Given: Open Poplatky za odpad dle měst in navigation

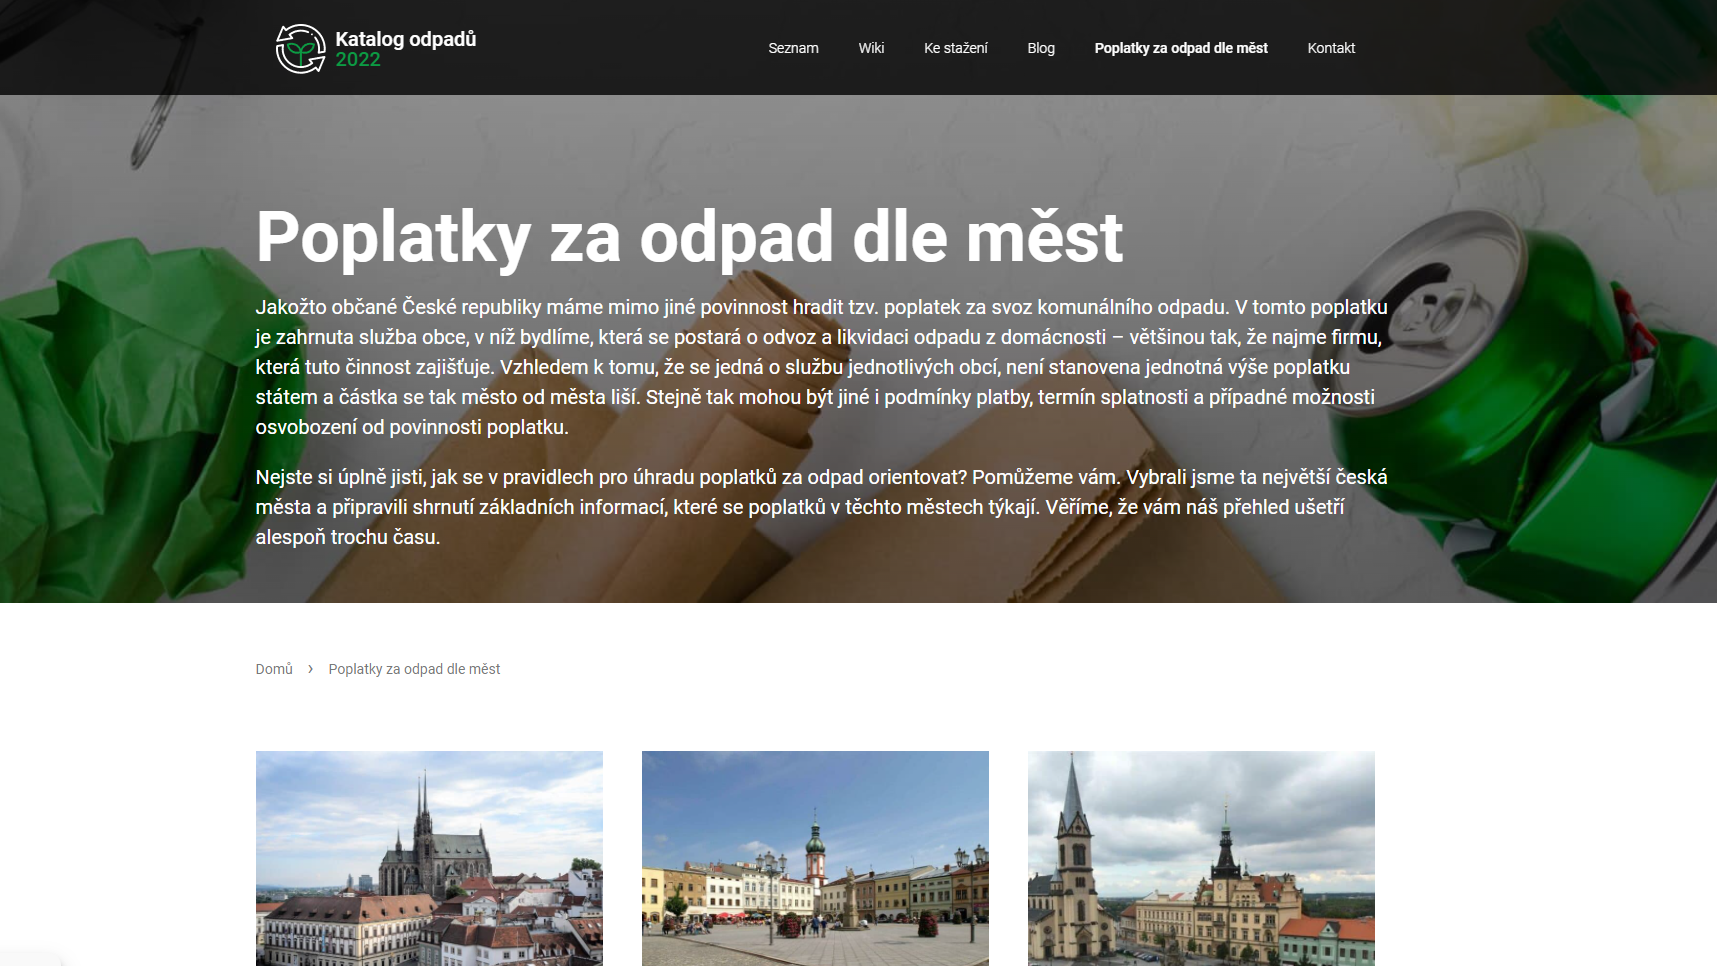Looking at the screenshot, I should tap(1181, 48).
